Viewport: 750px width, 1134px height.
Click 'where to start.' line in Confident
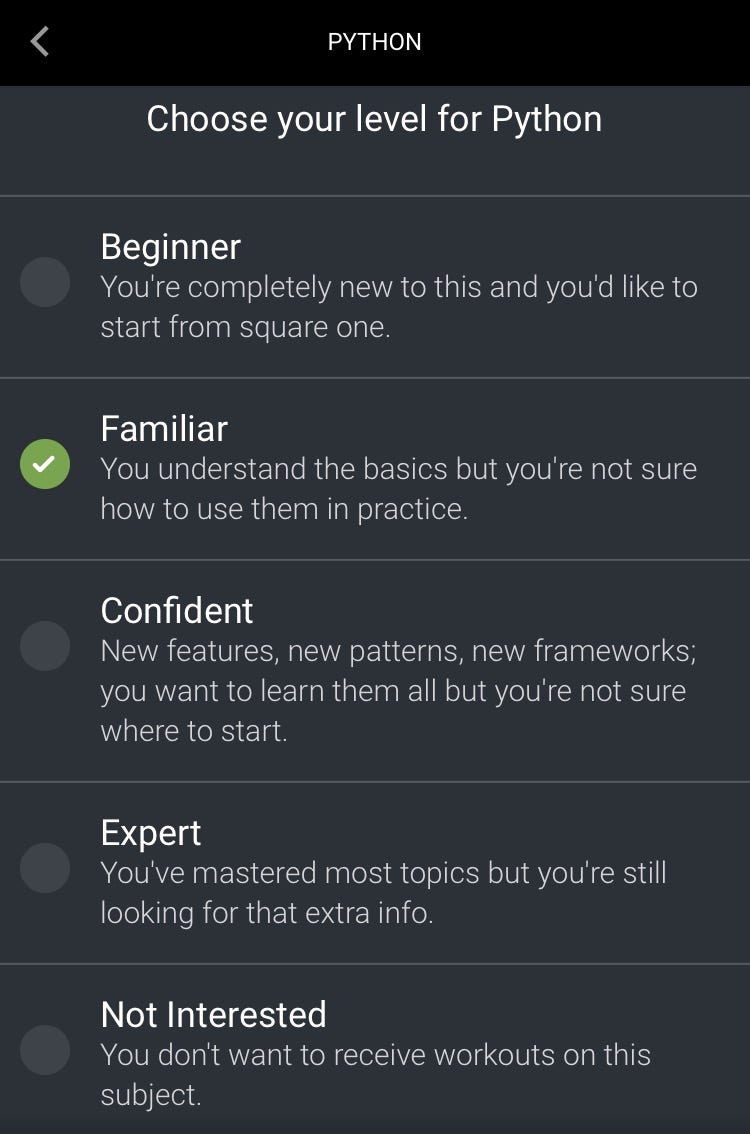pyautogui.click(x=194, y=730)
